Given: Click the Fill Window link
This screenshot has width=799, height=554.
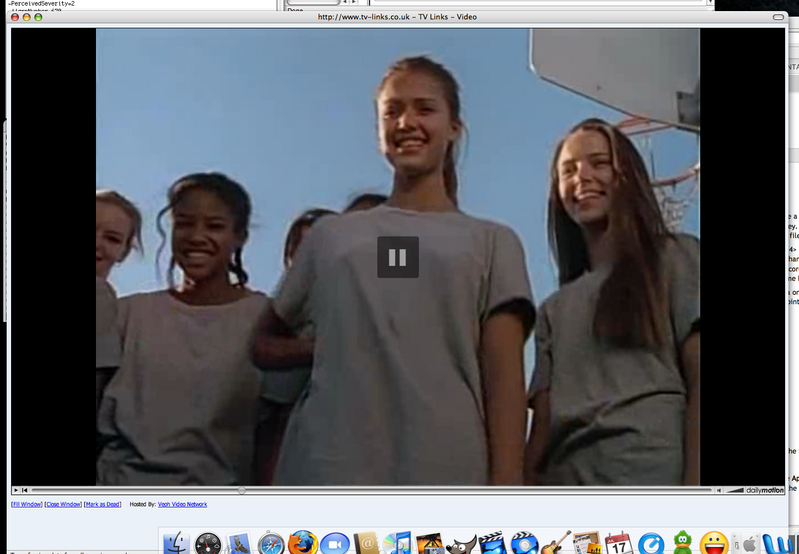Looking at the screenshot, I should pos(26,504).
